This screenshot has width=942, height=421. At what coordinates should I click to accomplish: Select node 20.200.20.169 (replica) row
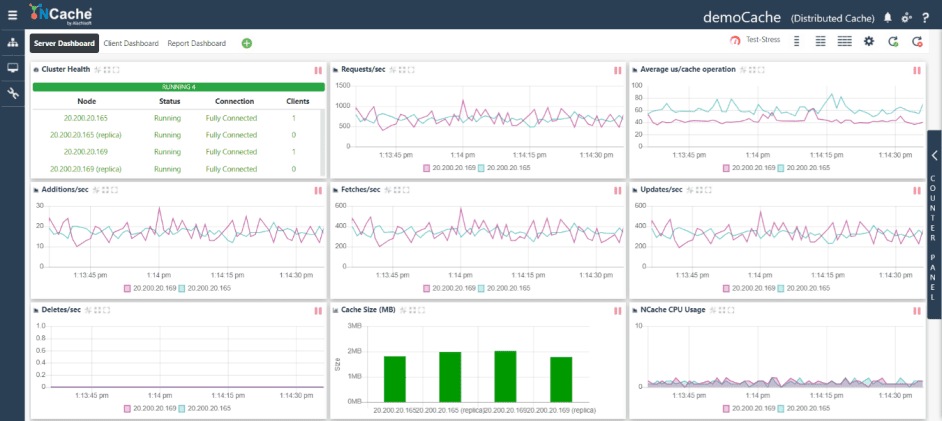[x=177, y=169]
